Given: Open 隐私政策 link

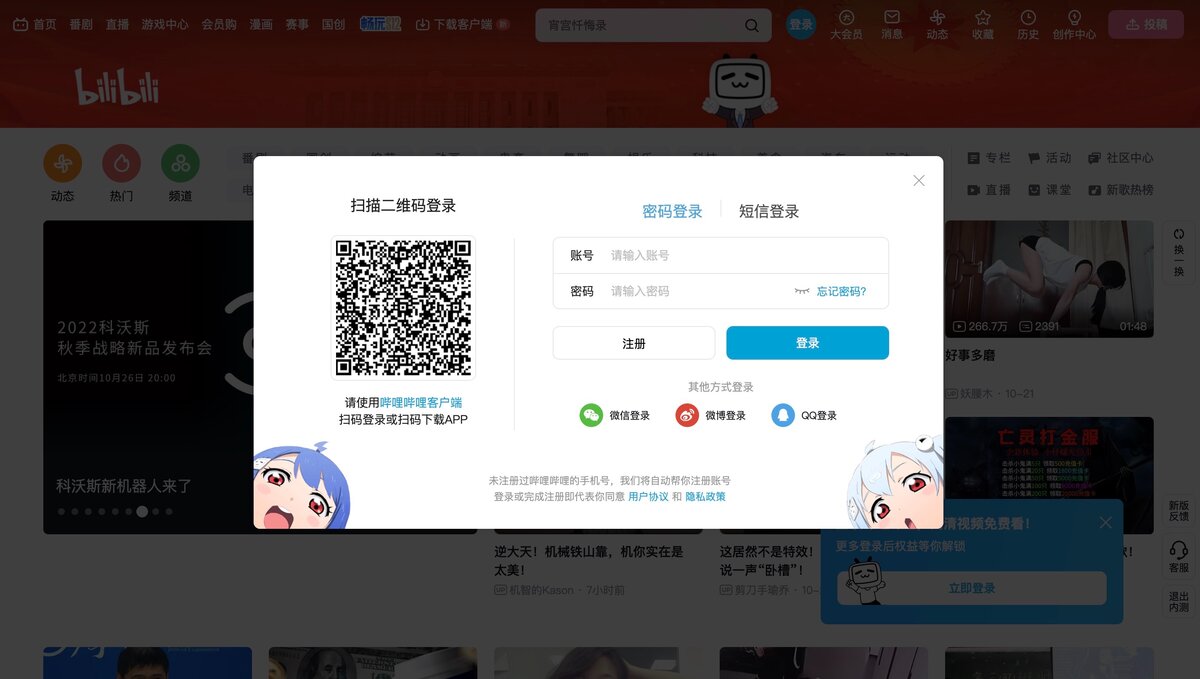Looking at the screenshot, I should [x=705, y=496].
